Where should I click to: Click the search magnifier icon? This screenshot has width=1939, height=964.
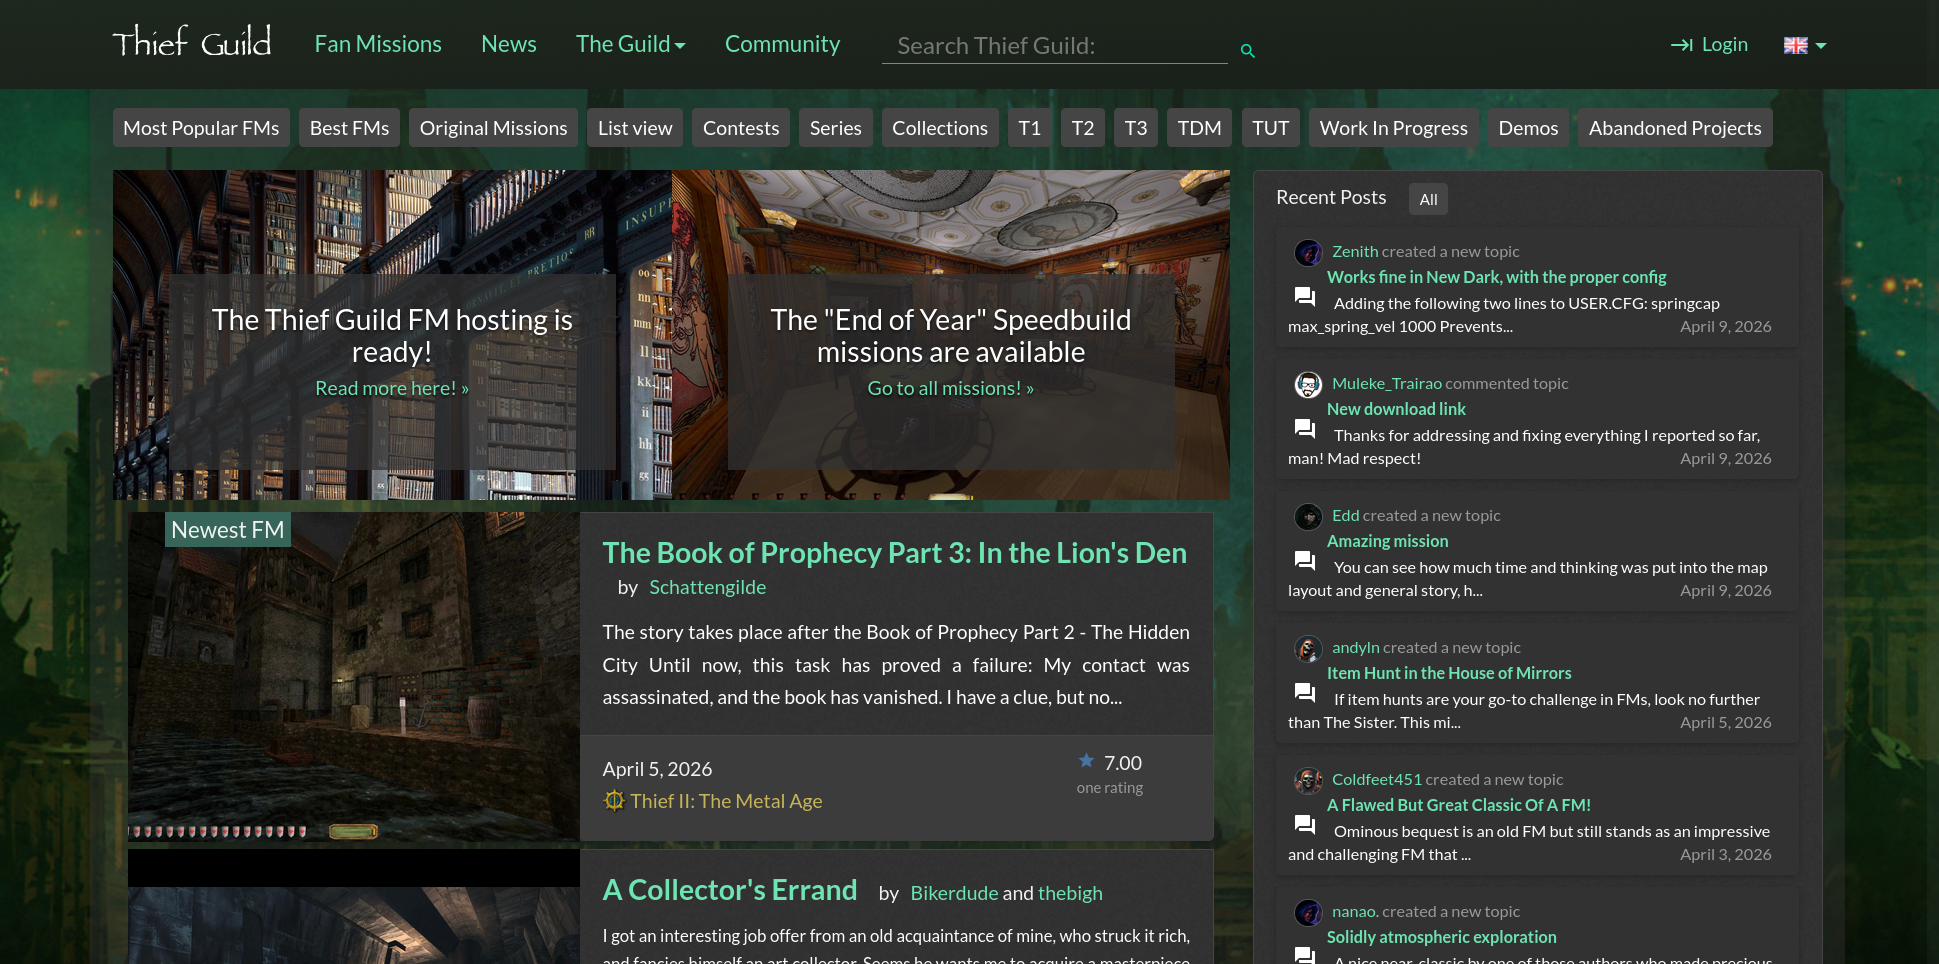[x=1247, y=49]
